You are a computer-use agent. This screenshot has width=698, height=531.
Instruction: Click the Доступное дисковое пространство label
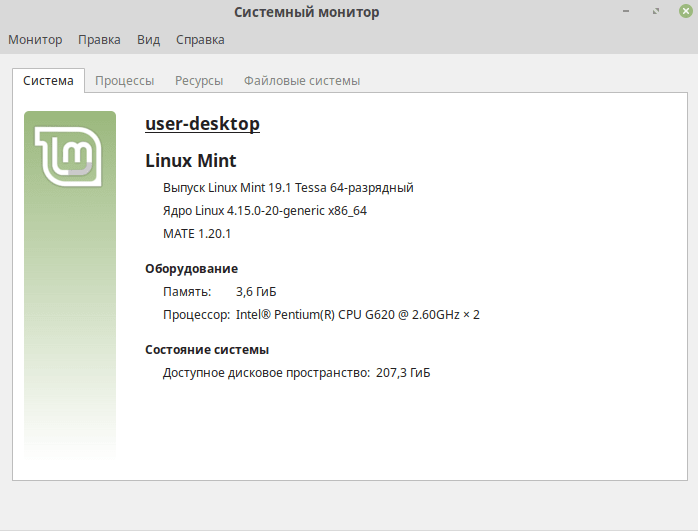(266, 373)
